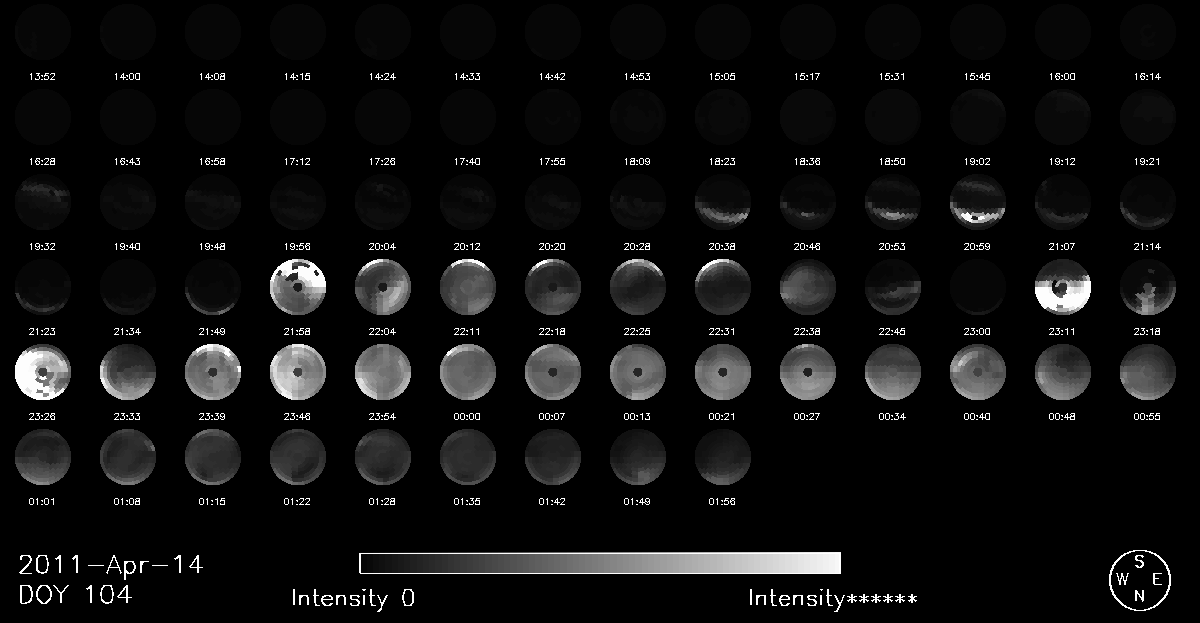Screen dimensions: 1200x623
Task: Pick the disk image labeled 00:13
Action: (x=638, y=372)
